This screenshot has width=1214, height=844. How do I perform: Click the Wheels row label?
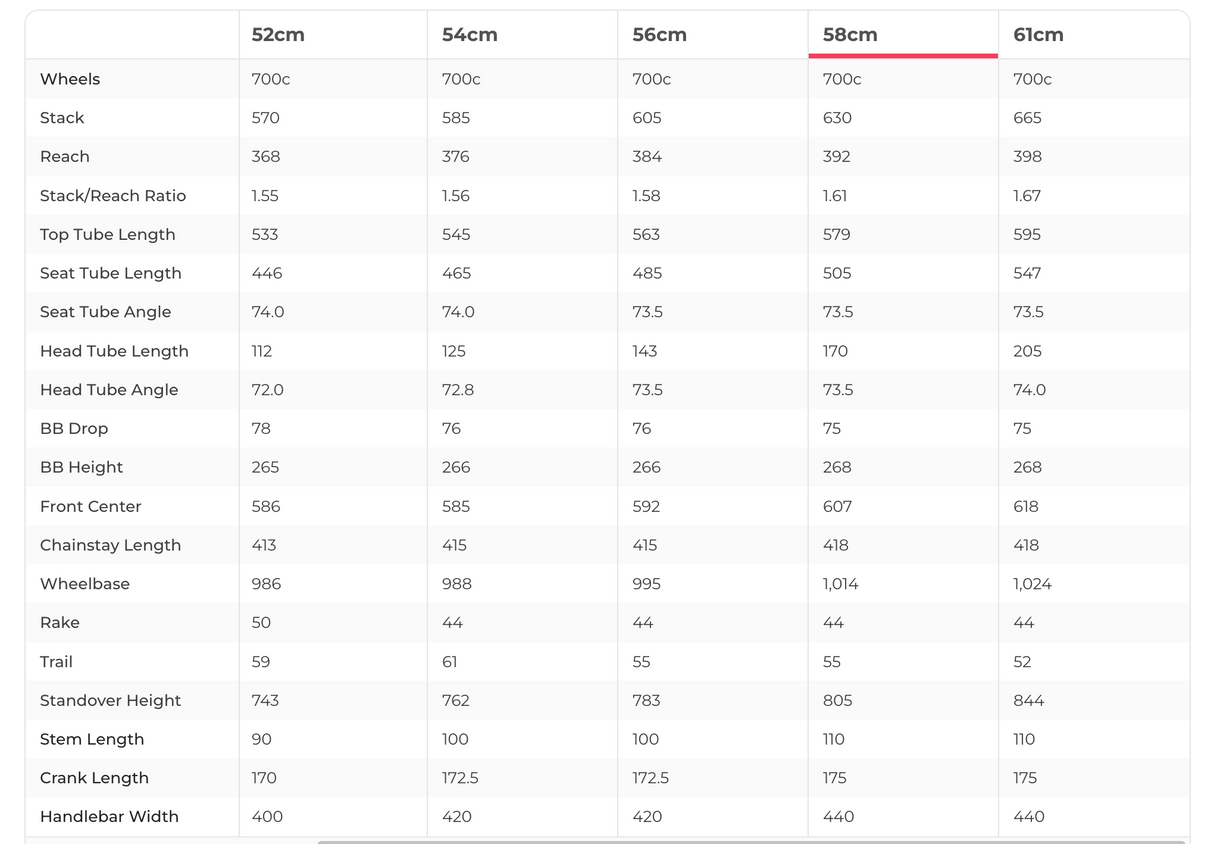(x=70, y=79)
